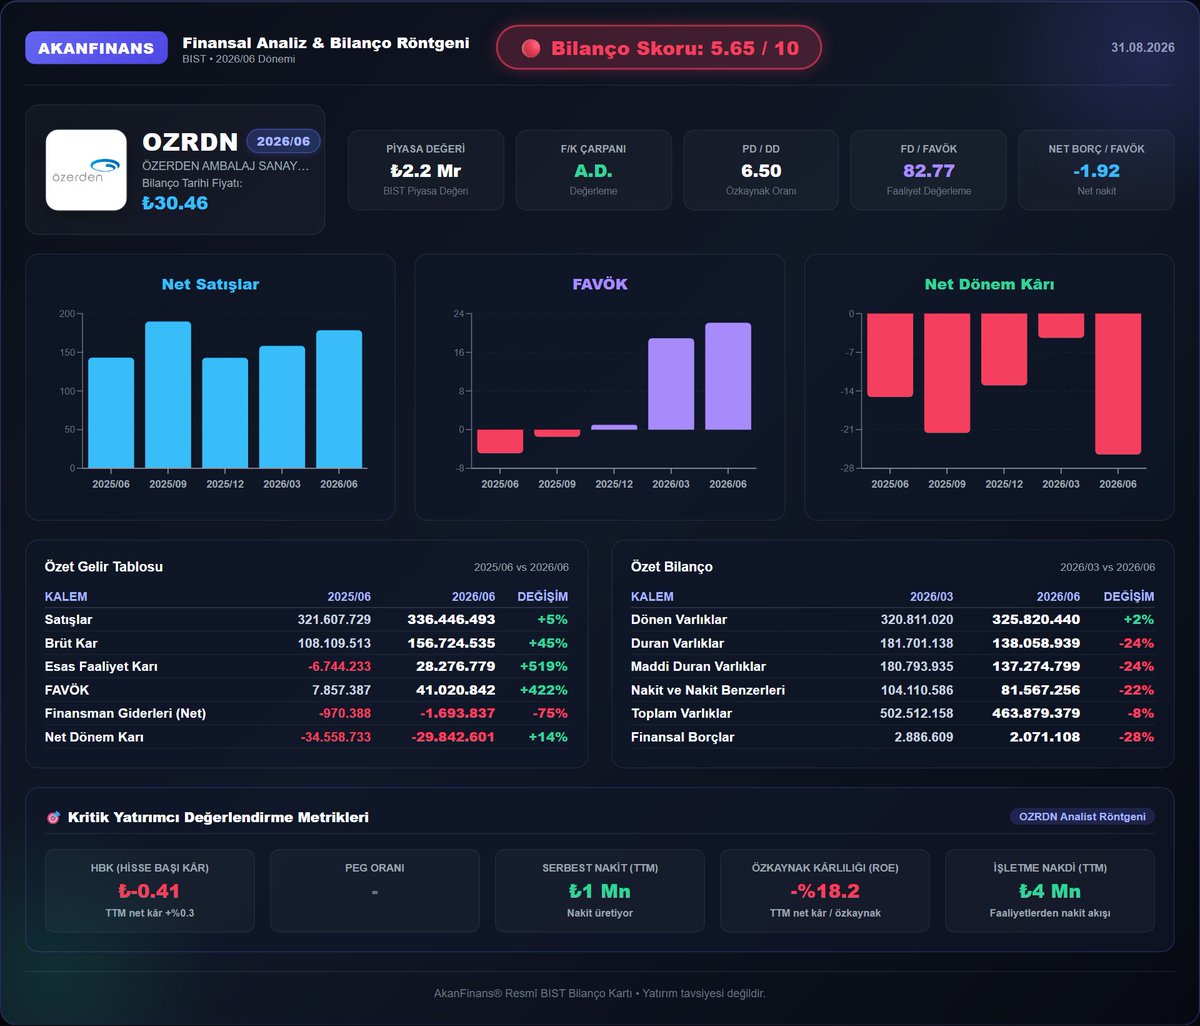1200x1026 pixels.
Task: Open the PD / DD 6.50 card
Action: pos(761,170)
